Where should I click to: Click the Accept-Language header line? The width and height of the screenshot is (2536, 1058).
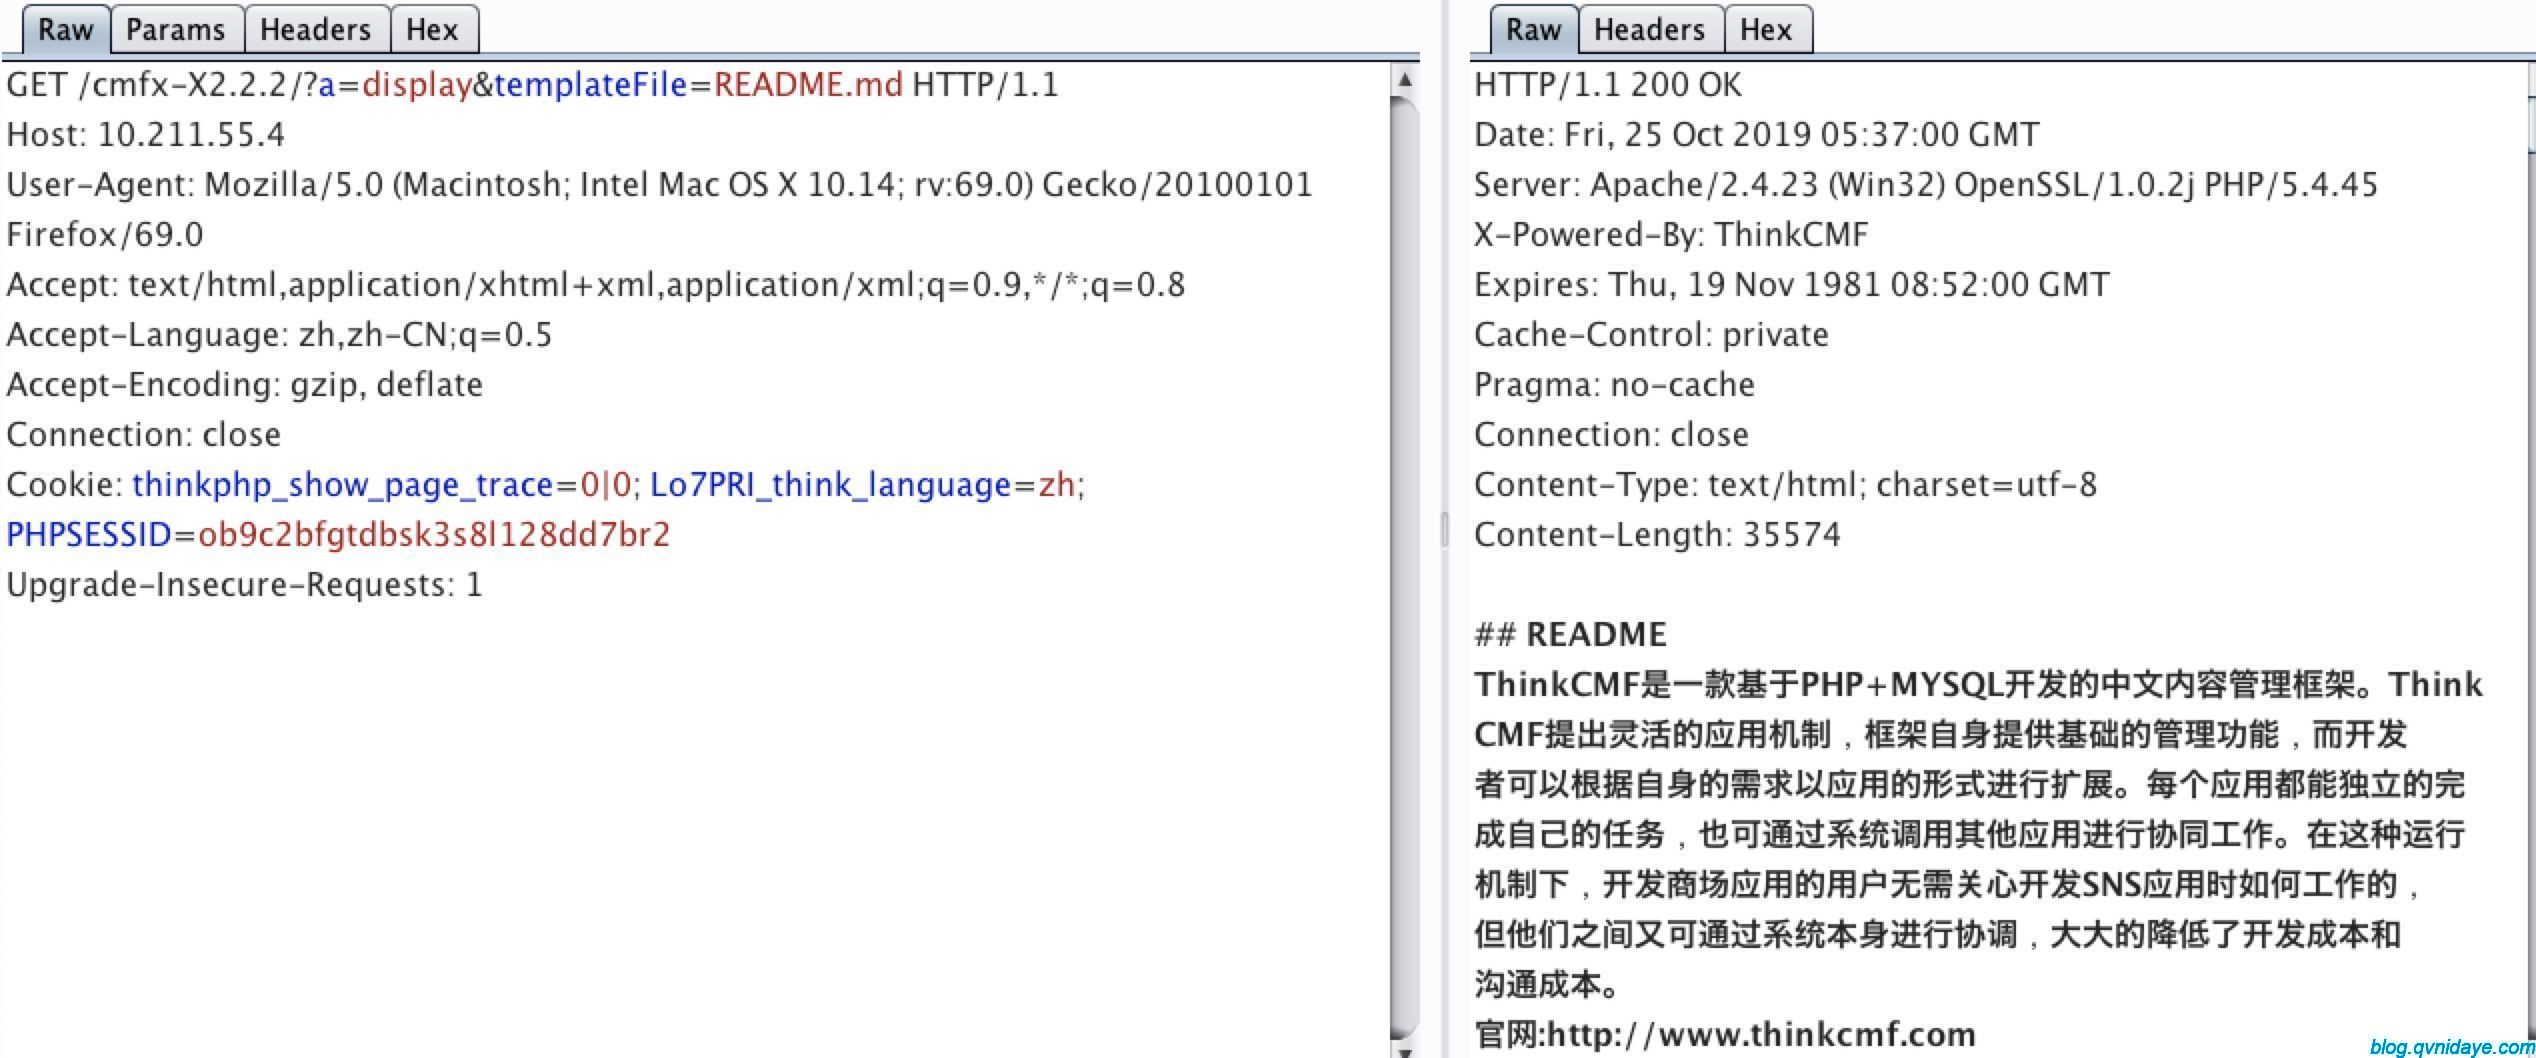(x=279, y=335)
